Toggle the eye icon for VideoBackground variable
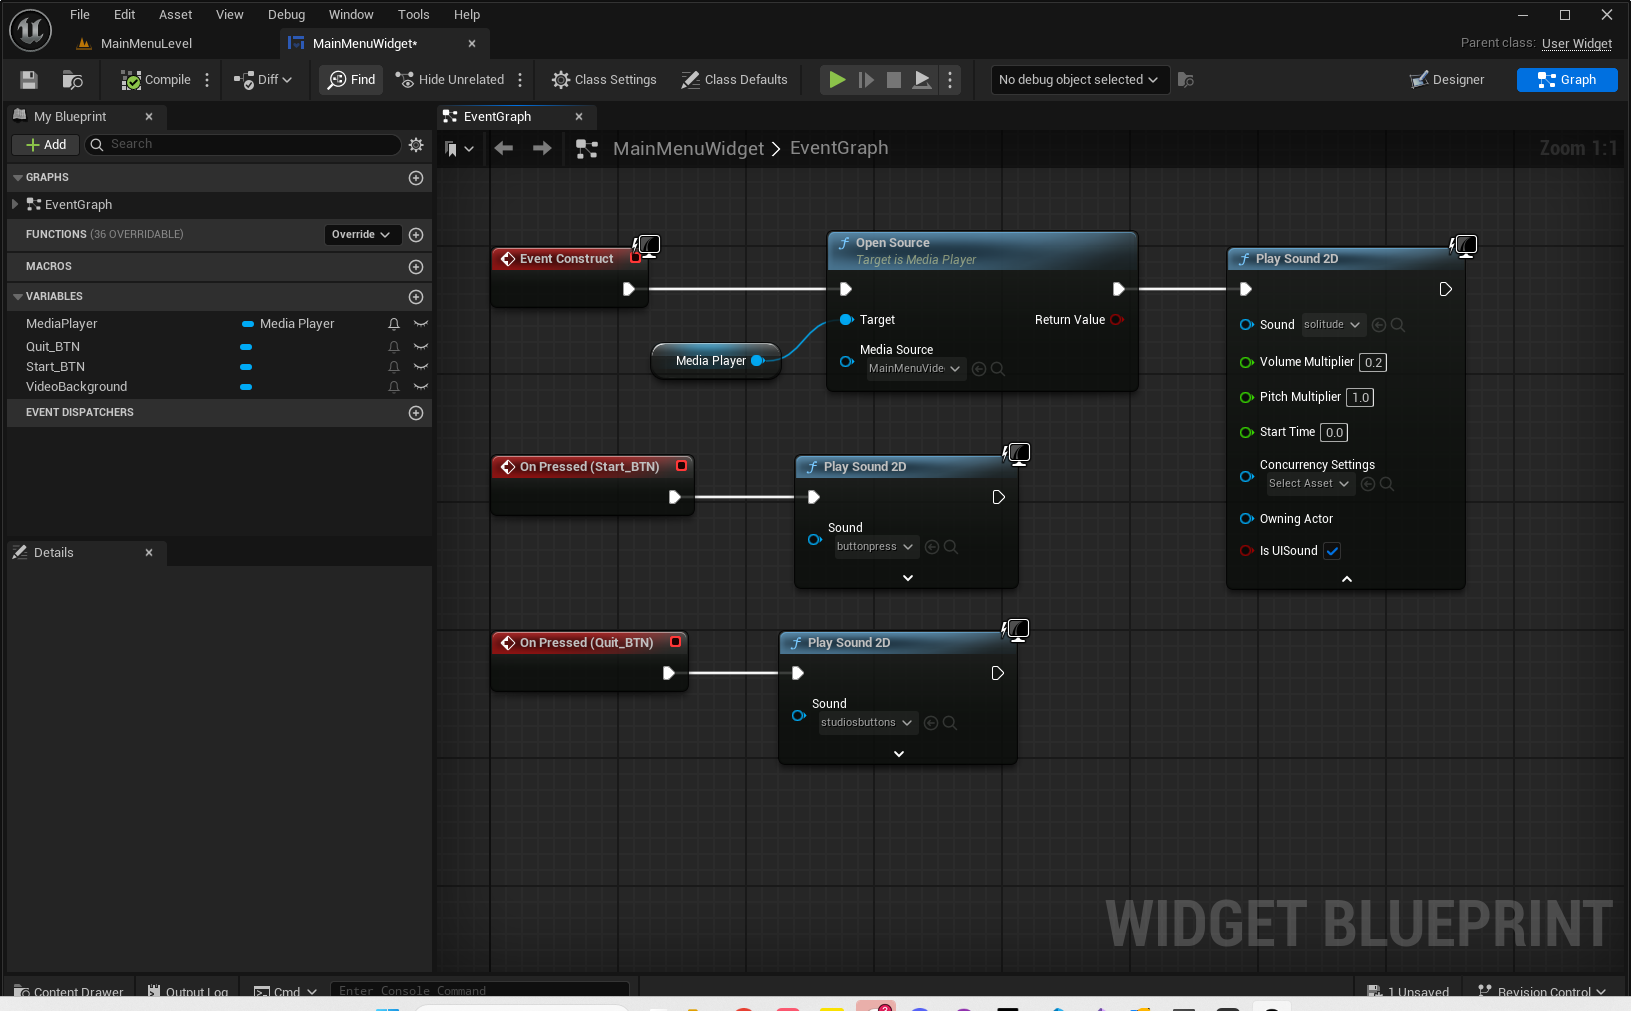Screen dimensions: 1631x1011 coord(421,387)
